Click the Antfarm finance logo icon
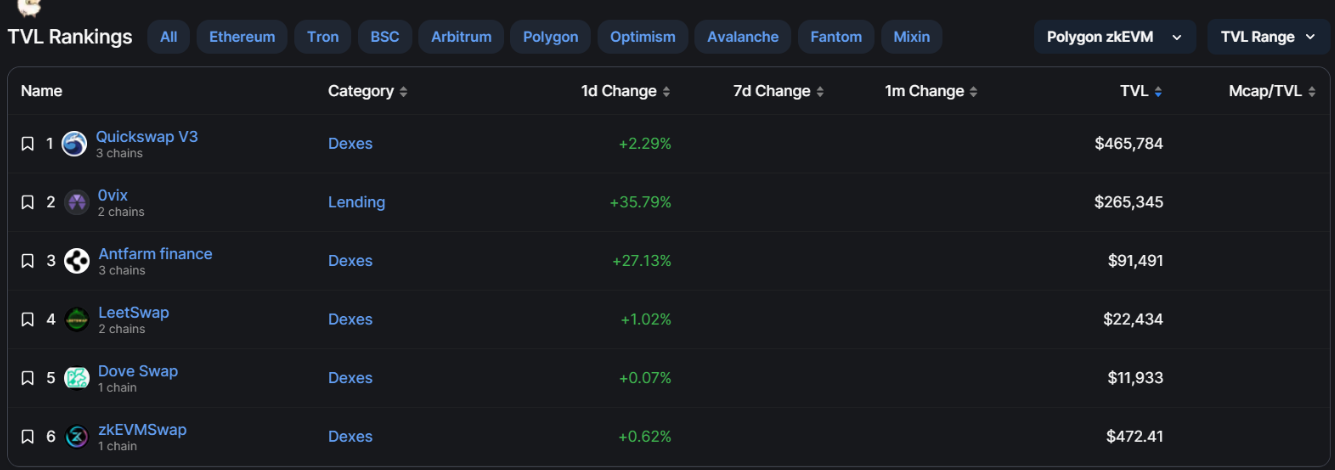The height and width of the screenshot is (470, 1335). click(77, 261)
